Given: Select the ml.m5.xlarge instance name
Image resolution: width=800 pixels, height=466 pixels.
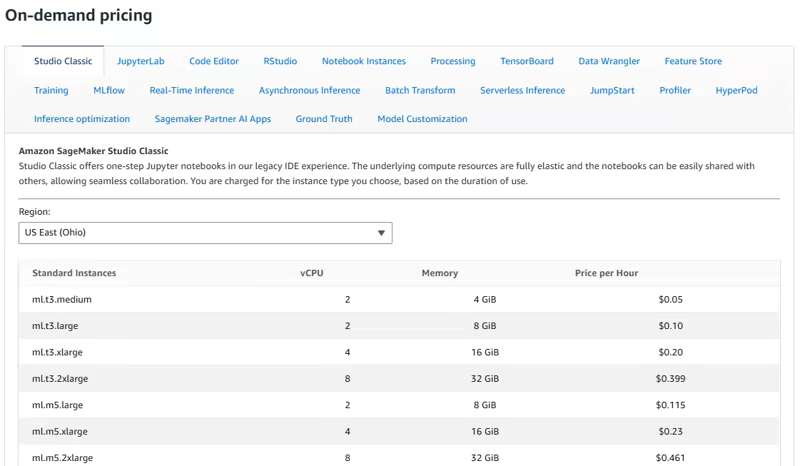Looking at the screenshot, I should coord(60,431).
